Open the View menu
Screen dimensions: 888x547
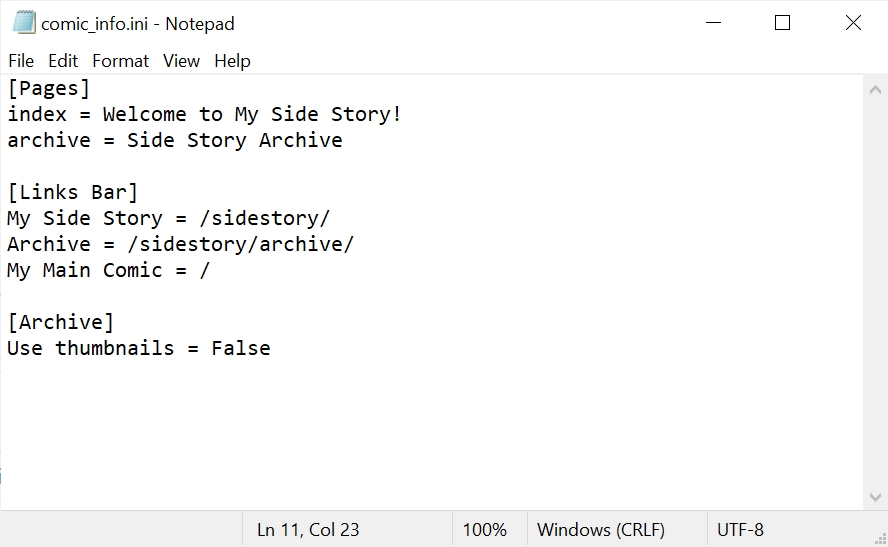[x=181, y=61]
